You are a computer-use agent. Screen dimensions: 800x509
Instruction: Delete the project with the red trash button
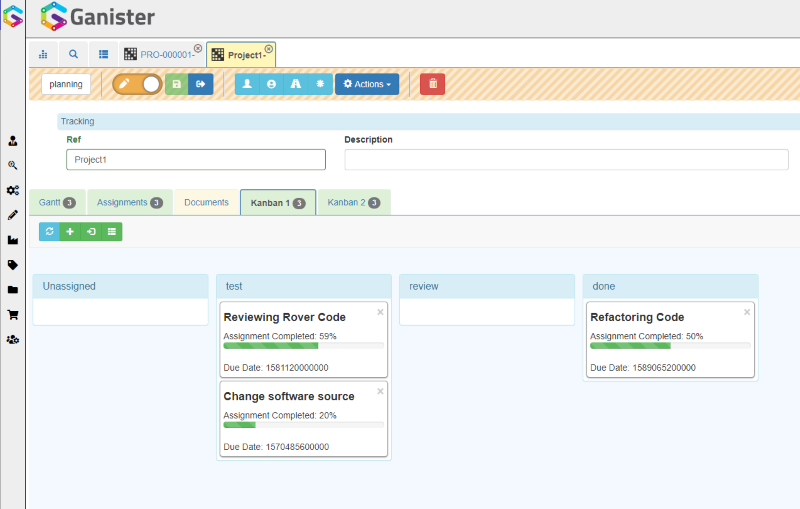tap(433, 84)
